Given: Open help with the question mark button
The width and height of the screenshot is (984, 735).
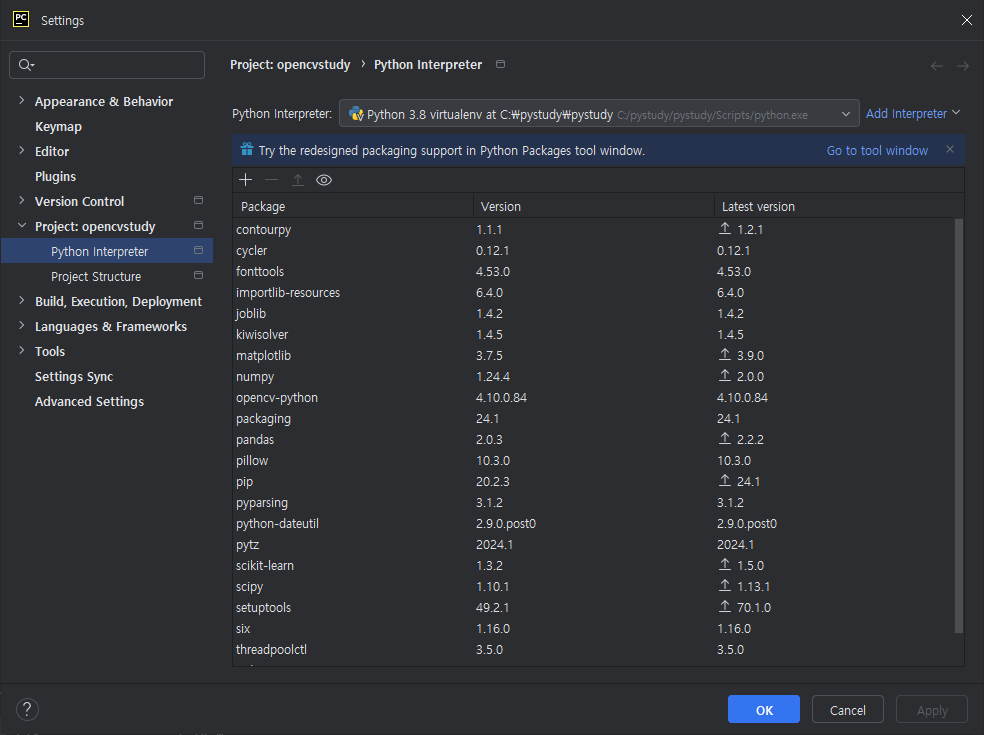Looking at the screenshot, I should [x=27, y=710].
